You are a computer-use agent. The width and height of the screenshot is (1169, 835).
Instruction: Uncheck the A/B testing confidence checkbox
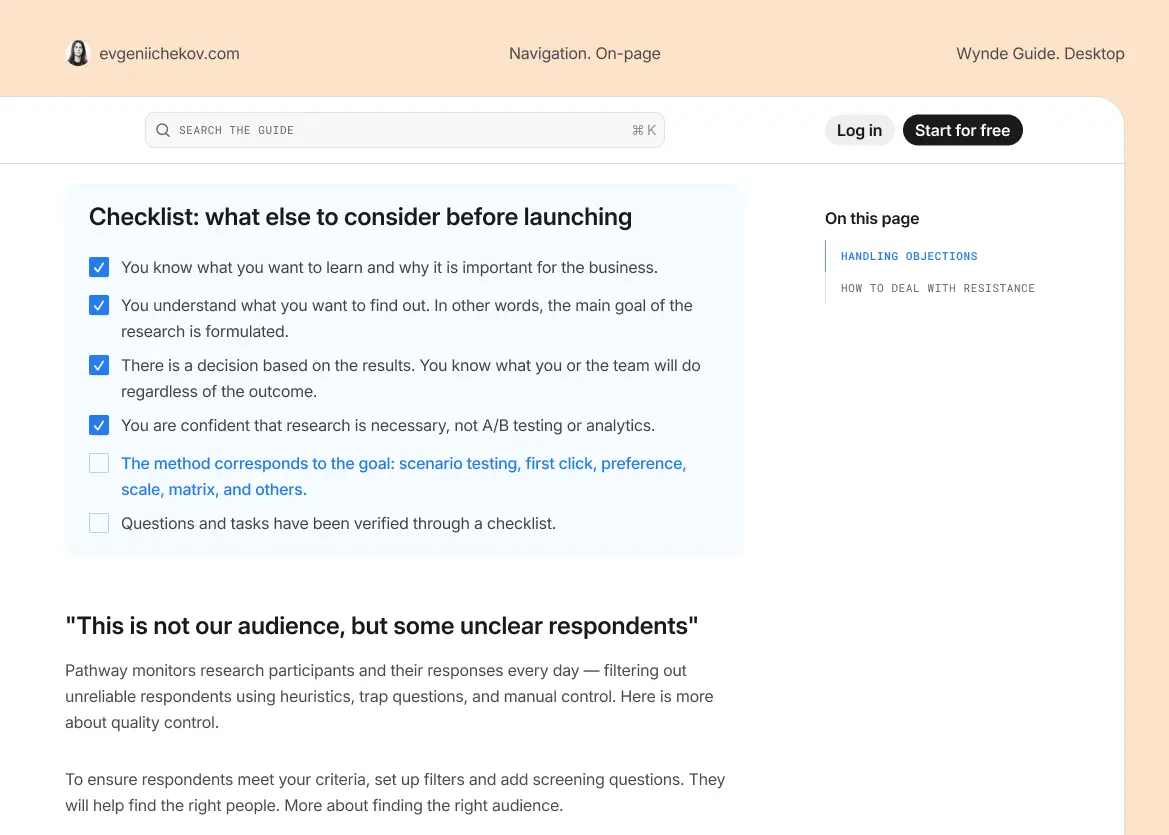tap(98, 425)
